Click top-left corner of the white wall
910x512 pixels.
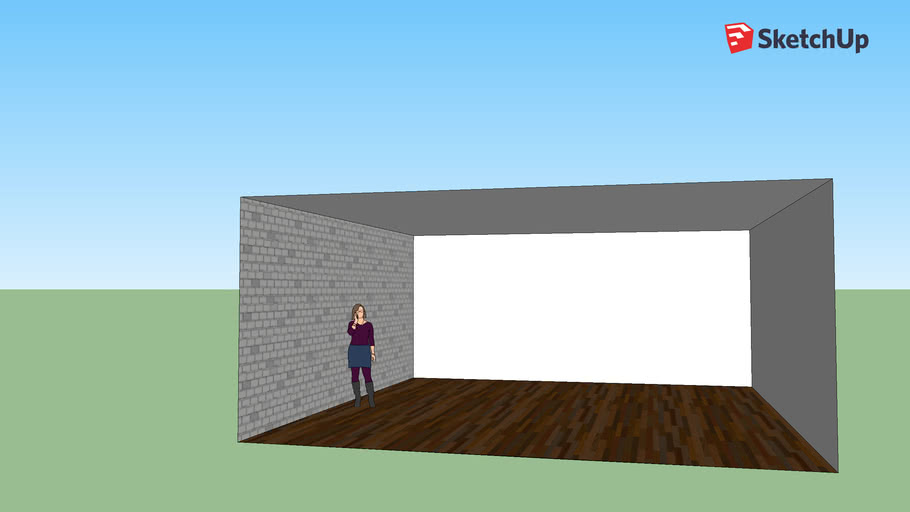click(414, 237)
